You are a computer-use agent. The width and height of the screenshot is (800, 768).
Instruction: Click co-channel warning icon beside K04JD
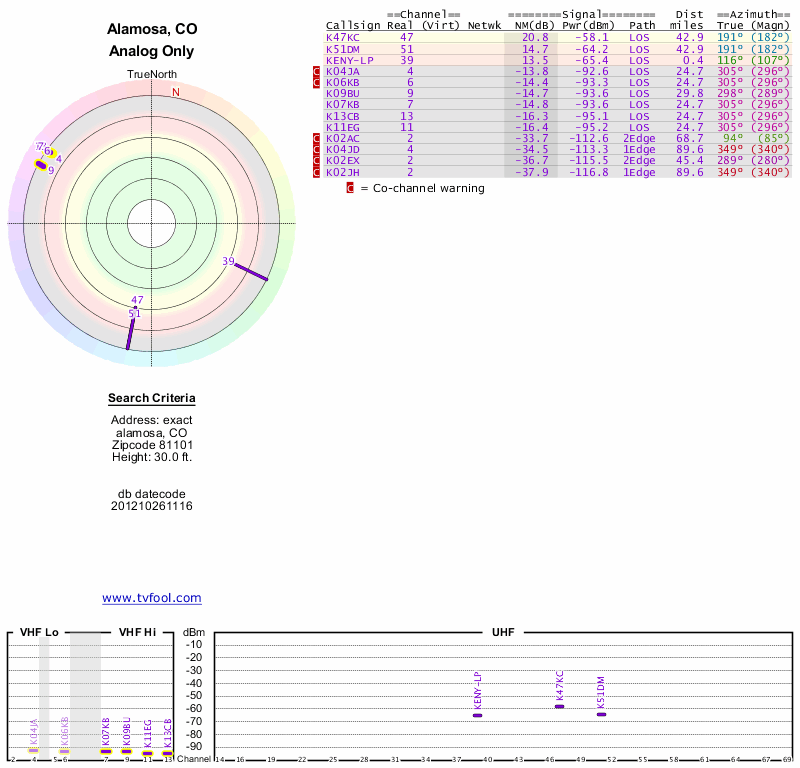point(317,150)
